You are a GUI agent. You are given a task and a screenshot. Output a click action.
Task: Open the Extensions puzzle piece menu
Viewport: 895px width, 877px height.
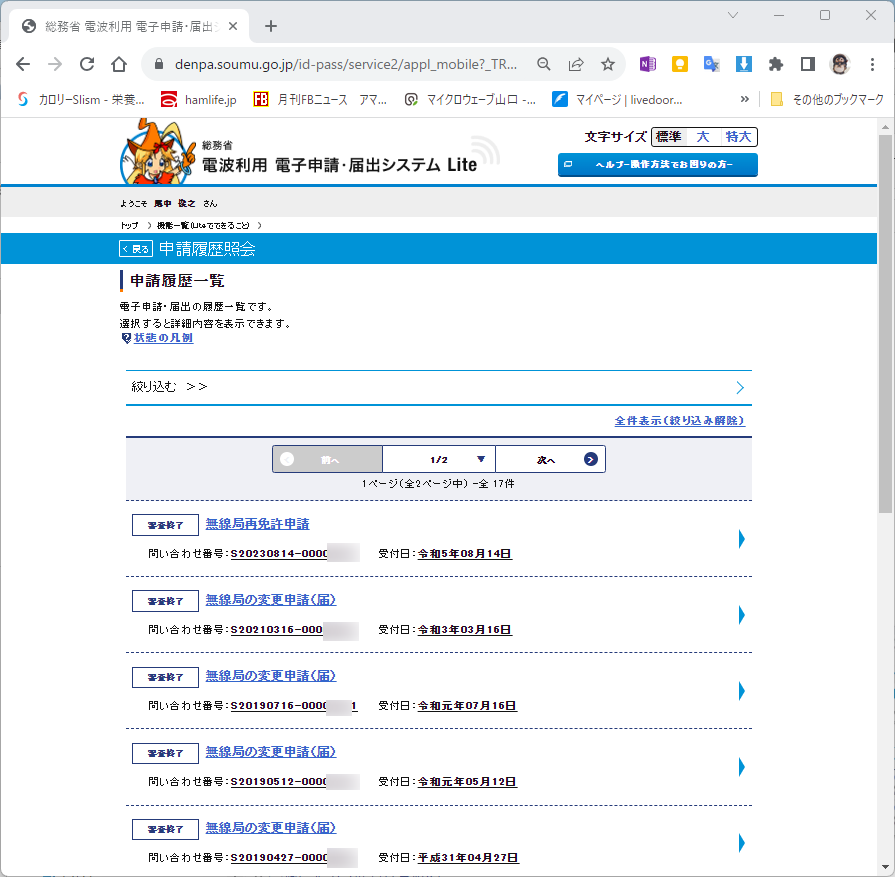(775, 64)
